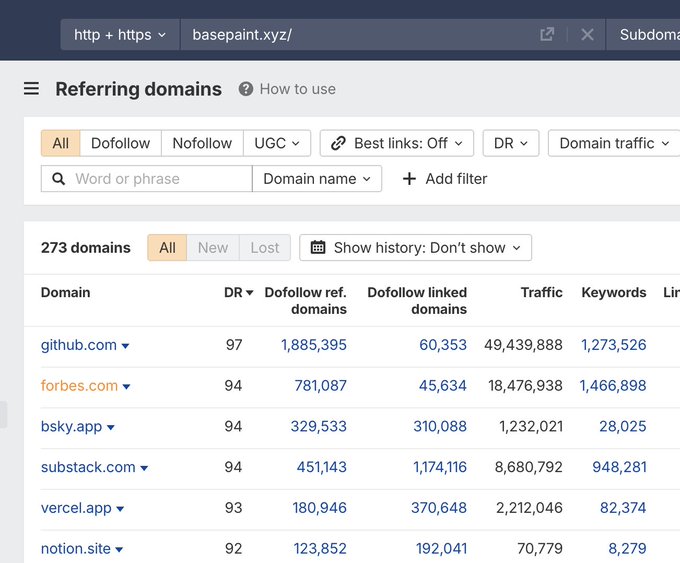Expand the notion.site caret menu

(119, 550)
